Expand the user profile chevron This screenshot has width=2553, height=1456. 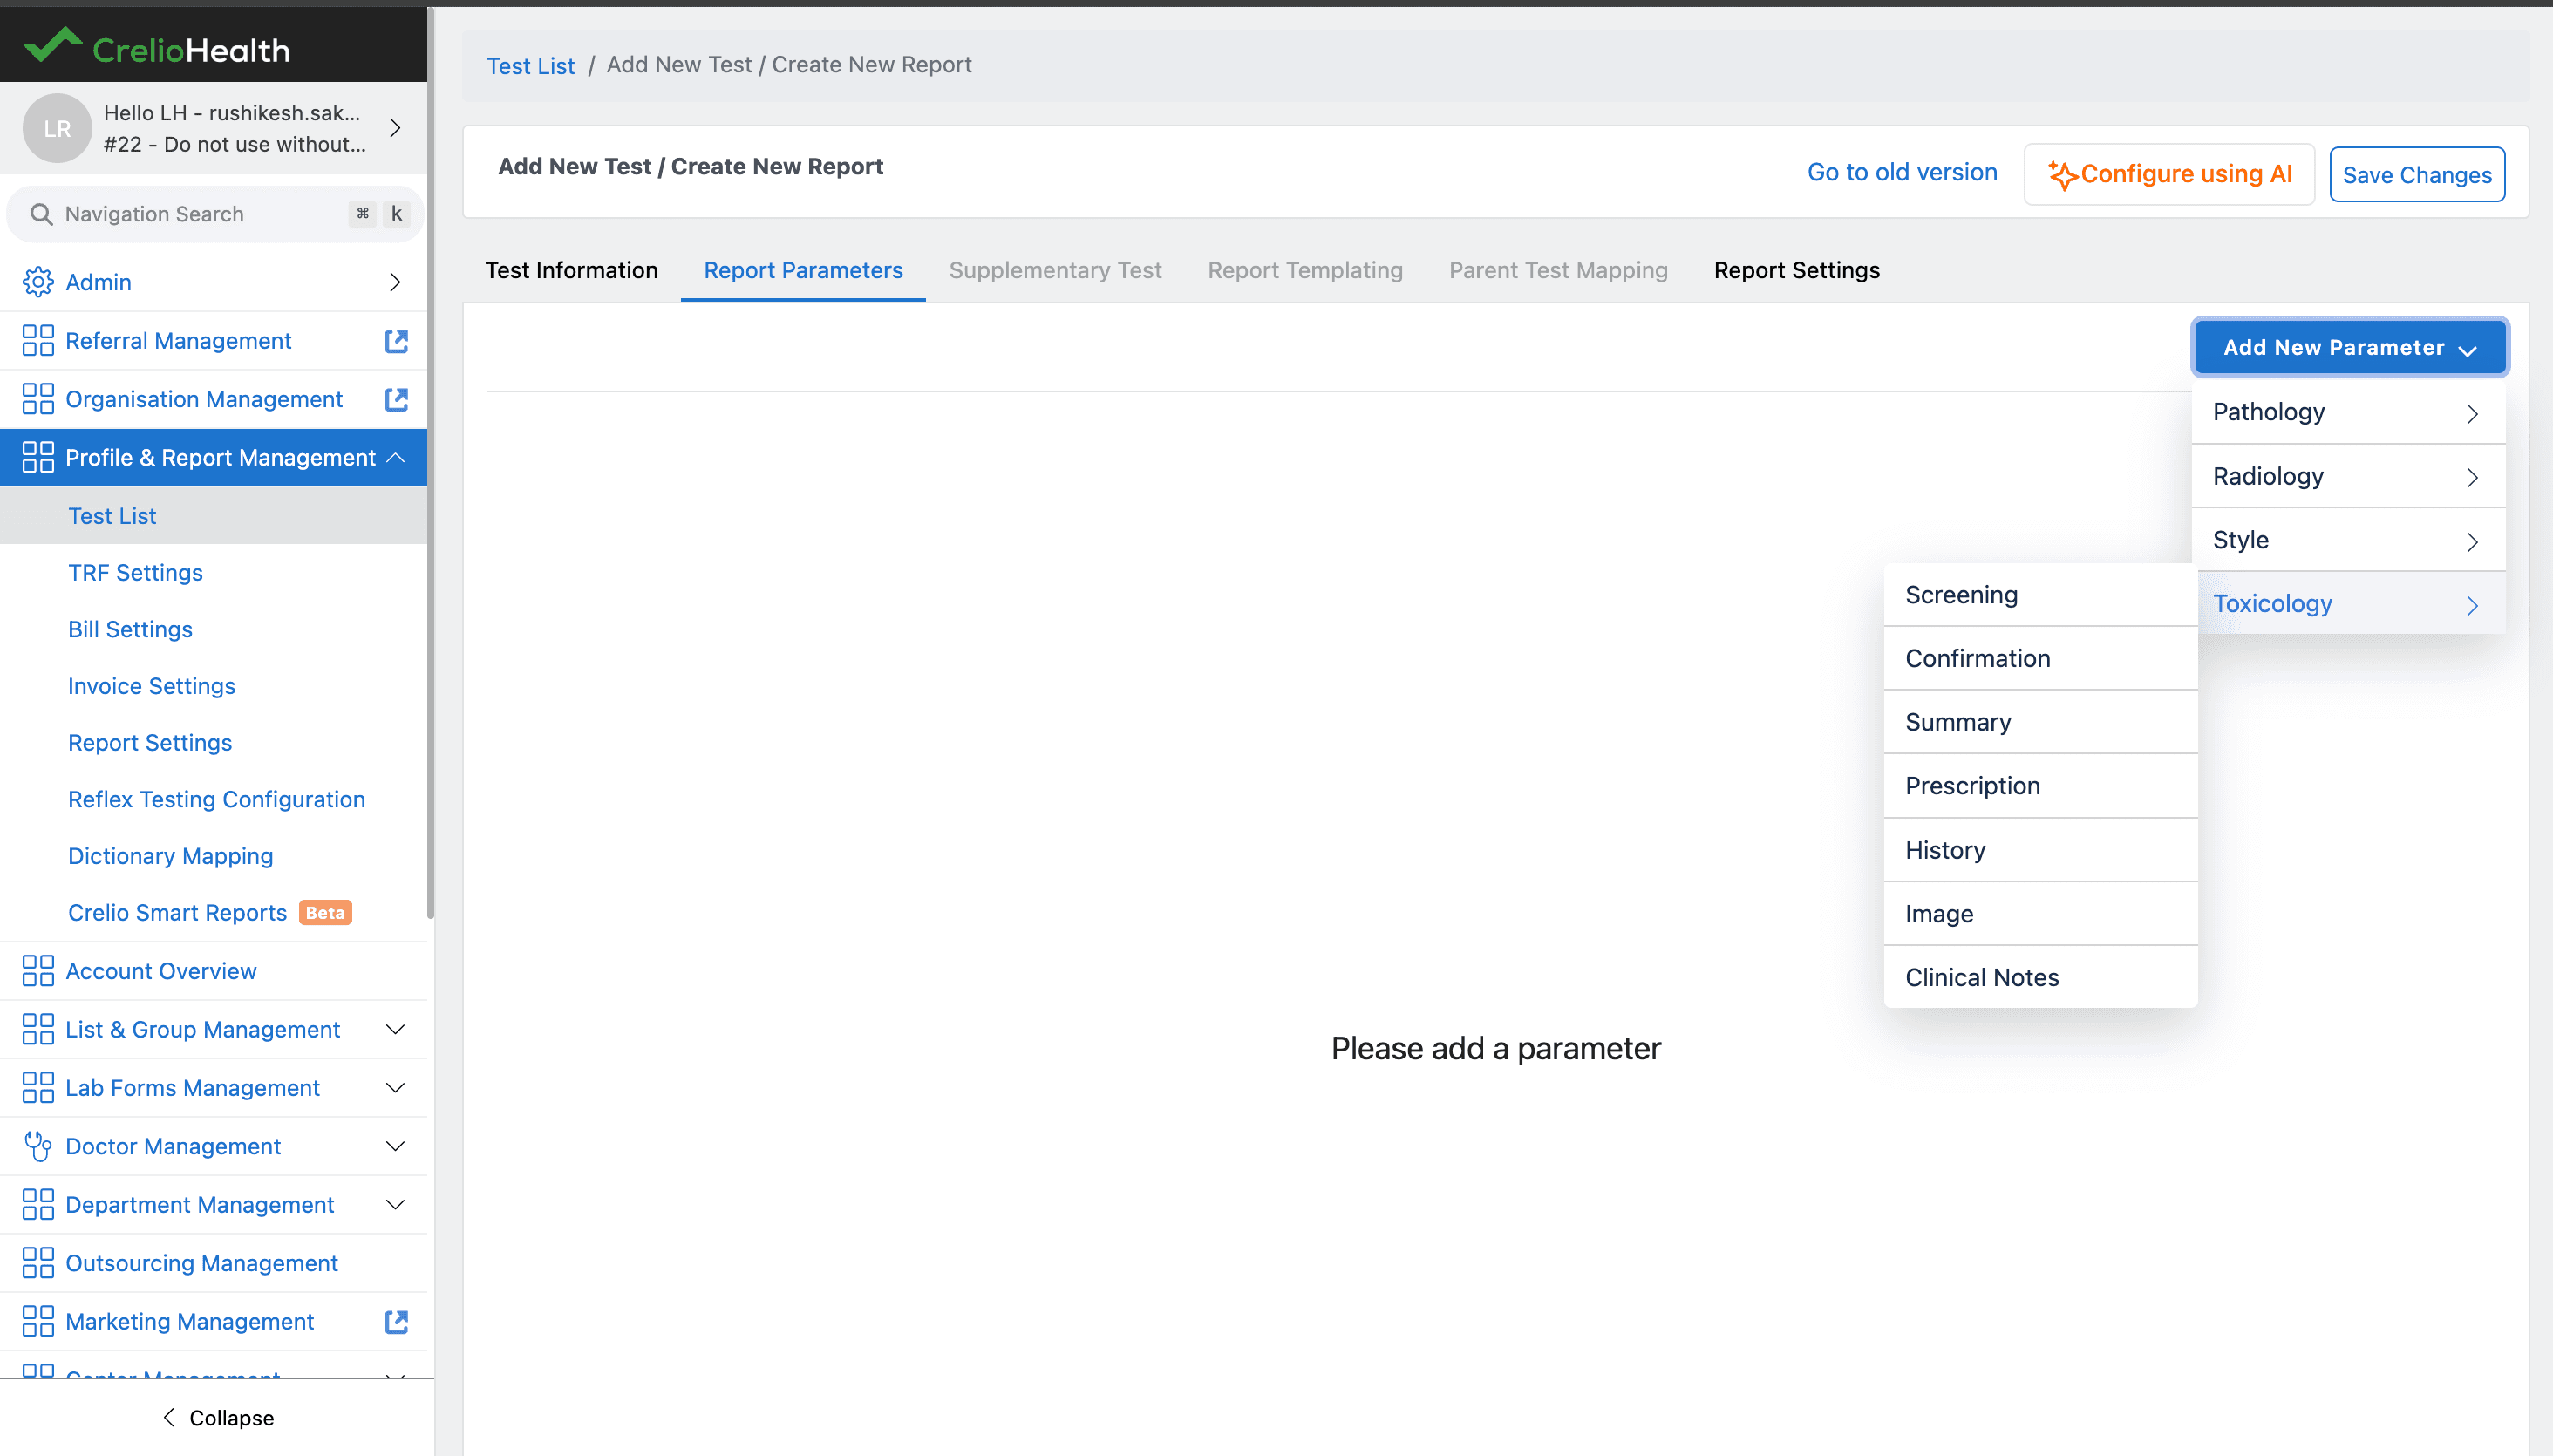[x=395, y=128]
